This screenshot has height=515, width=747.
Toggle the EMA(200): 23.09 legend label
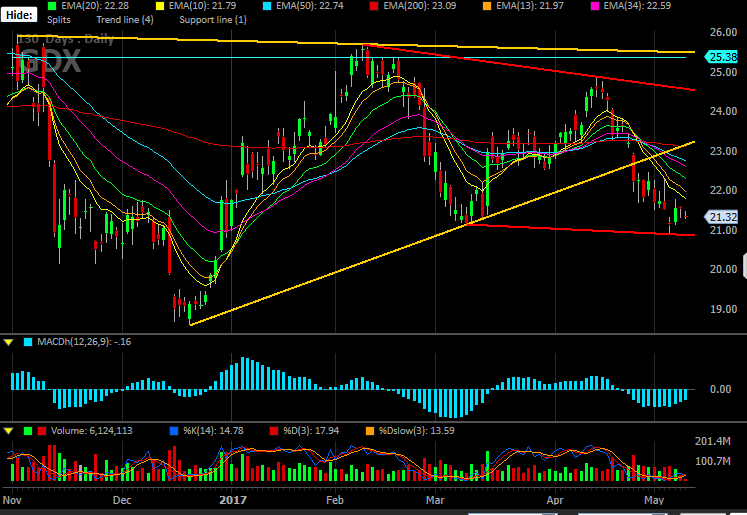[420, 6]
